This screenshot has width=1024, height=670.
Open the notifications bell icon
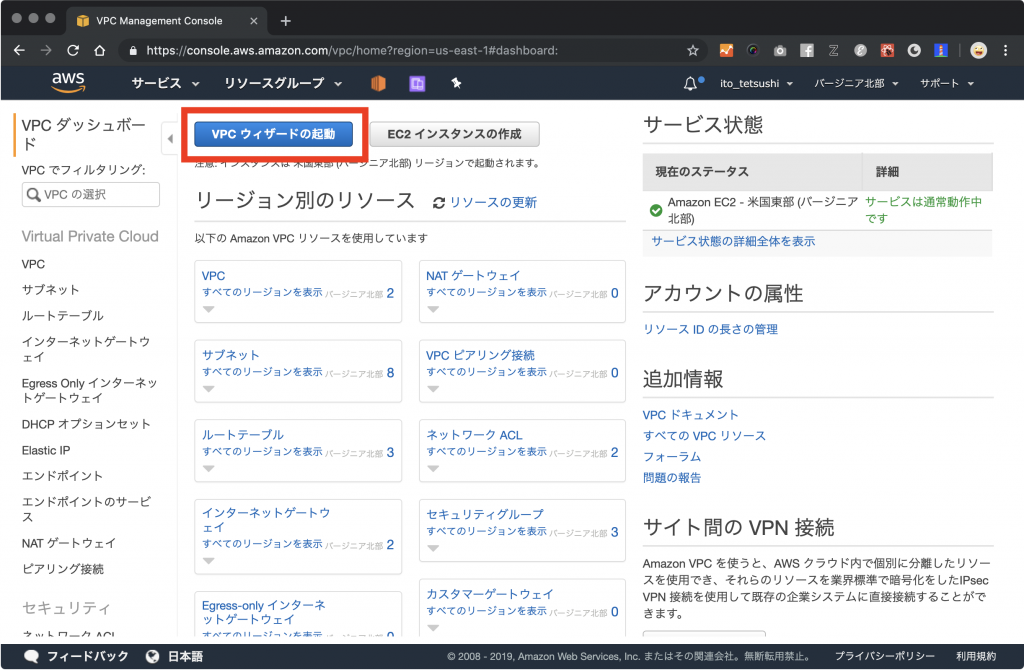(690, 84)
